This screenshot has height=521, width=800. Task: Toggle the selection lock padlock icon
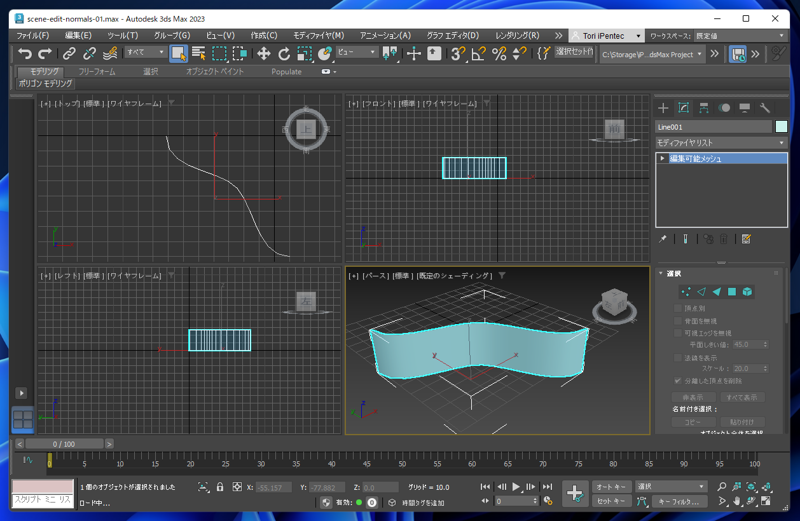pyautogui.click(x=220, y=487)
